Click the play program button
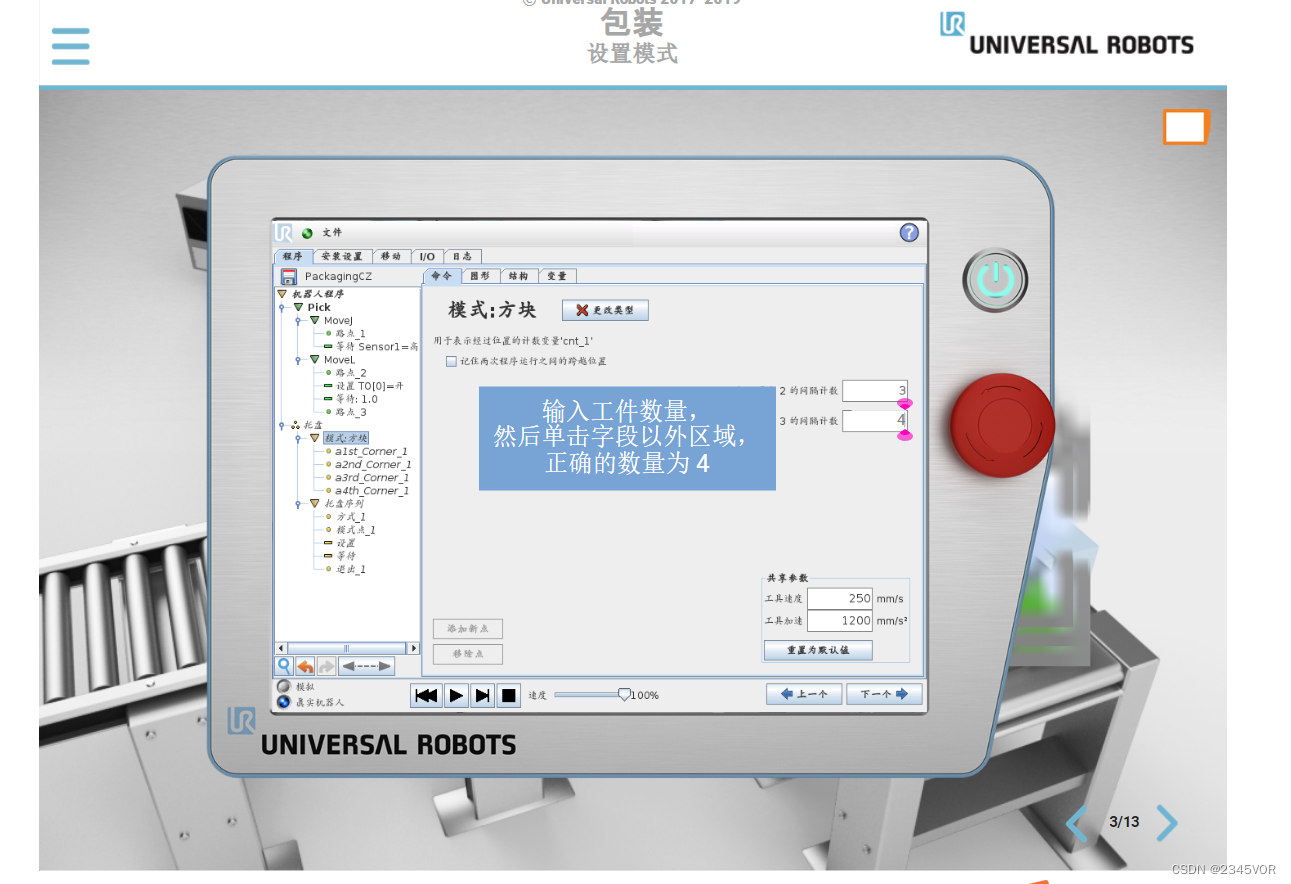 tap(456, 695)
